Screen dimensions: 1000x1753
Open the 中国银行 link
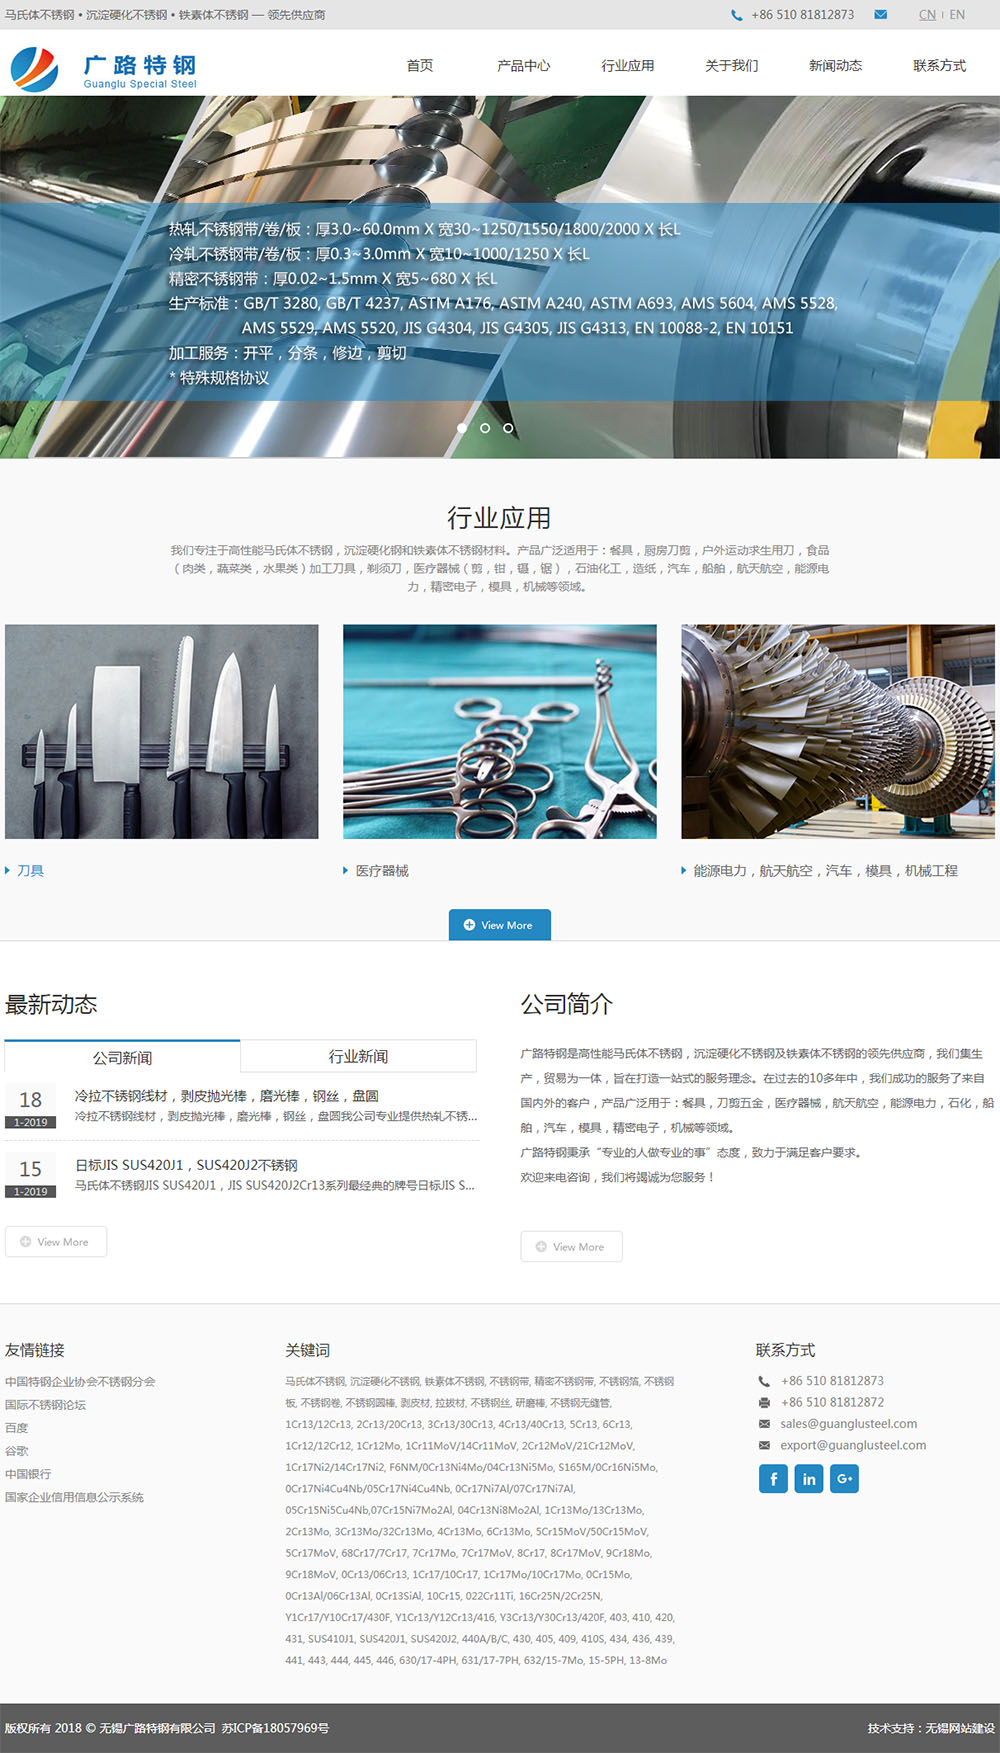tap(28, 1474)
